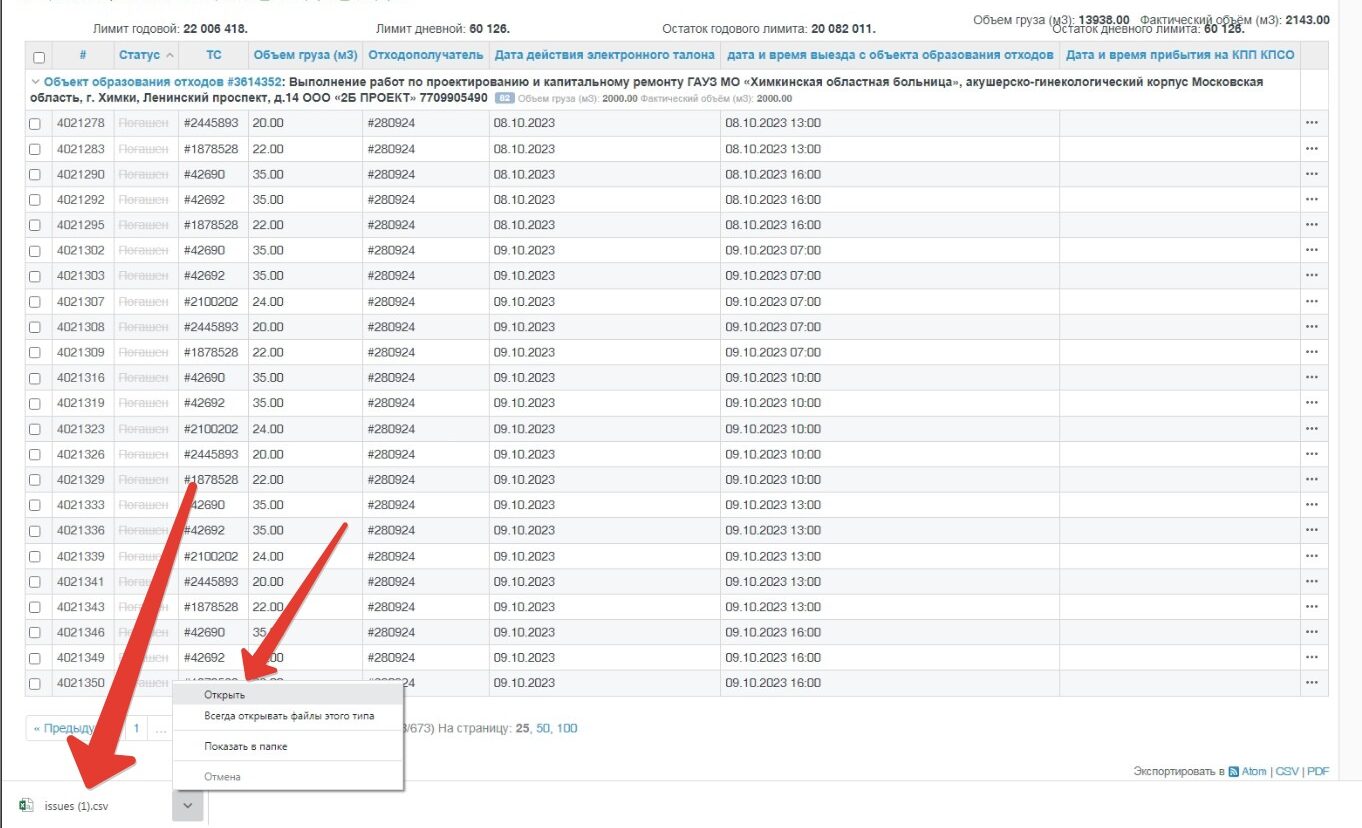Open vehicle #2100202 on row 4021307
This screenshot has width=1362, height=828.
tap(211, 301)
